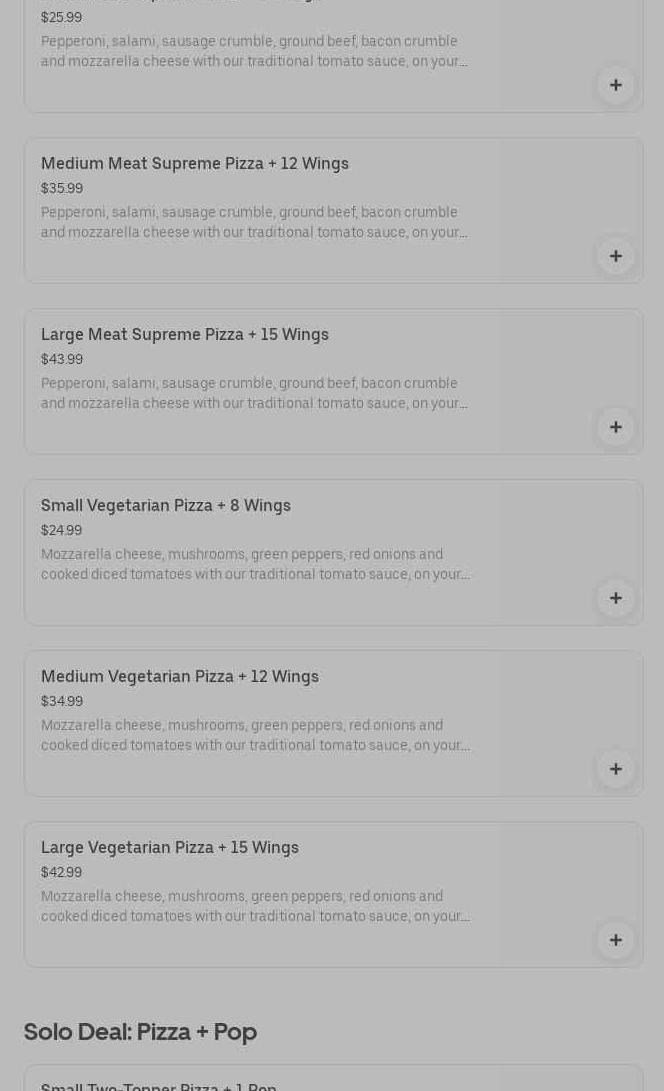This screenshot has height=1091, width=664.
Task: Click the $34.99 price label
Action: (62, 701)
